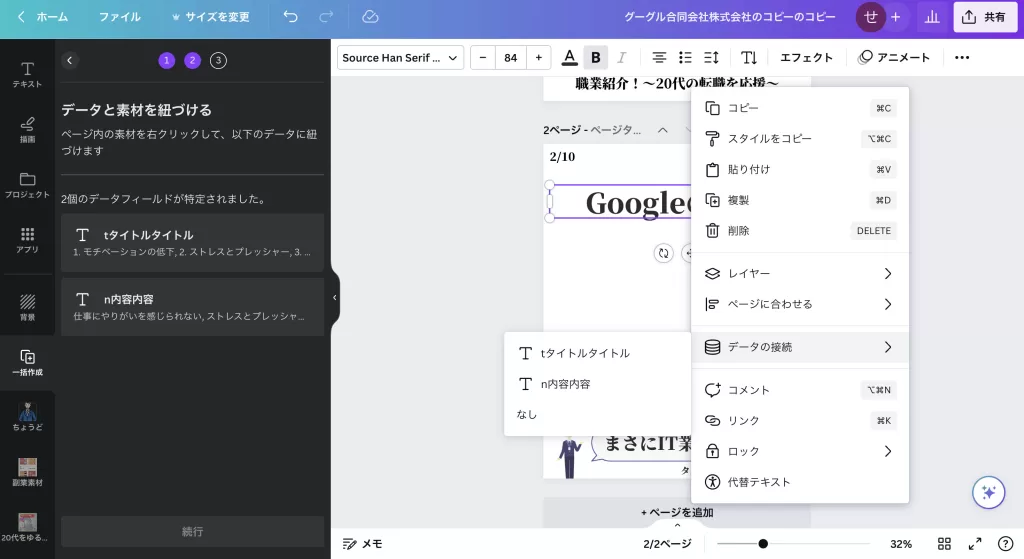The width and height of the screenshot is (1024, 559).
Task: Choose Copy style (スタイルをコピー)
Action: click(x=800, y=138)
